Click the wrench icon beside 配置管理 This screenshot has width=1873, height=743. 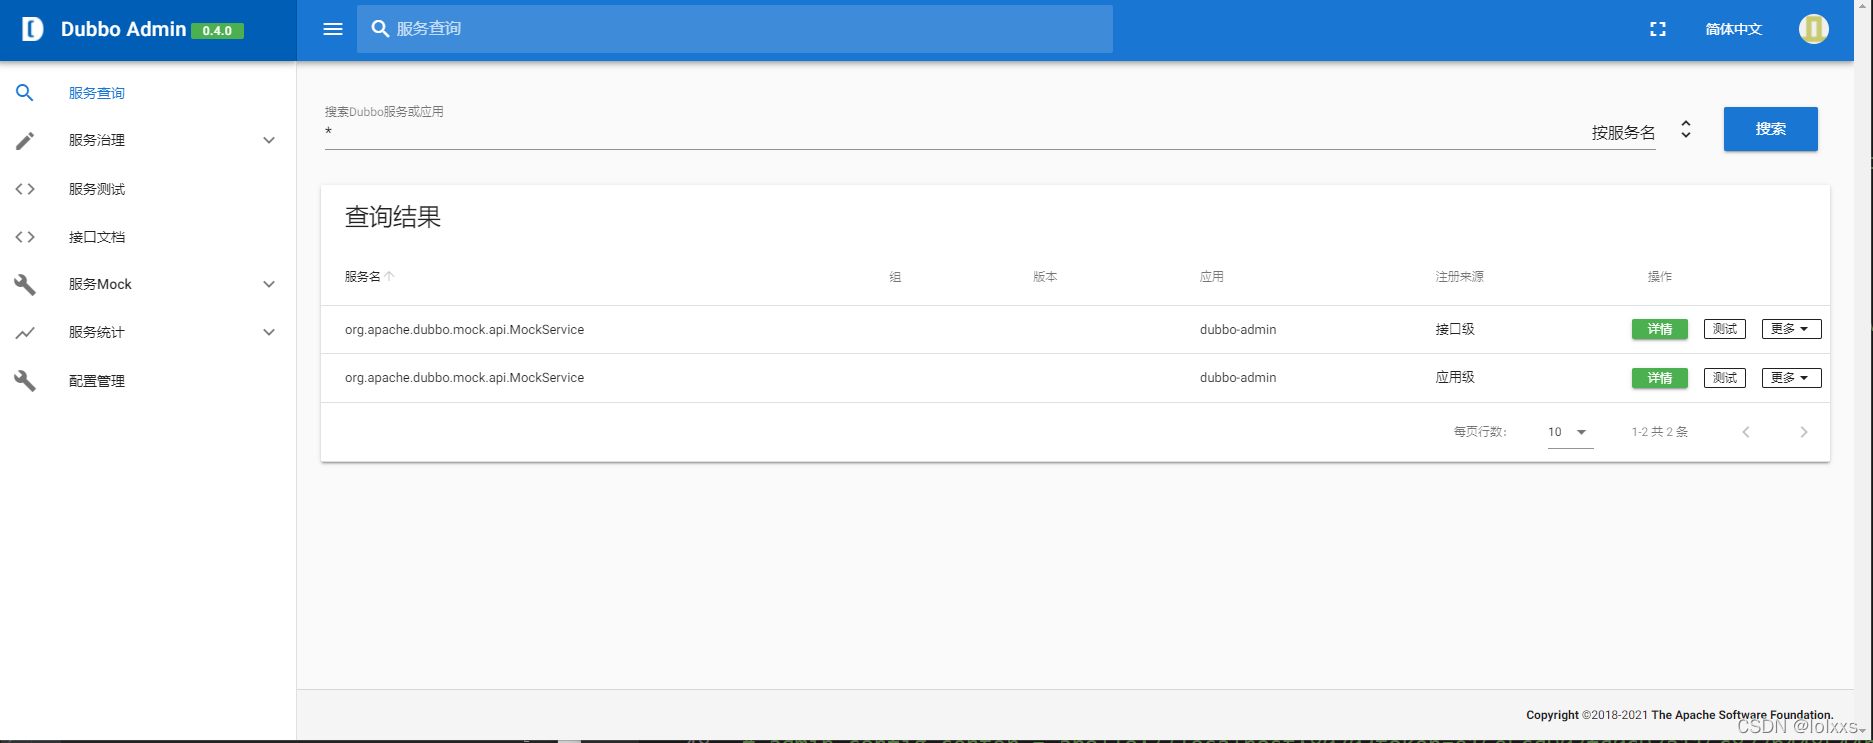click(x=25, y=381)
